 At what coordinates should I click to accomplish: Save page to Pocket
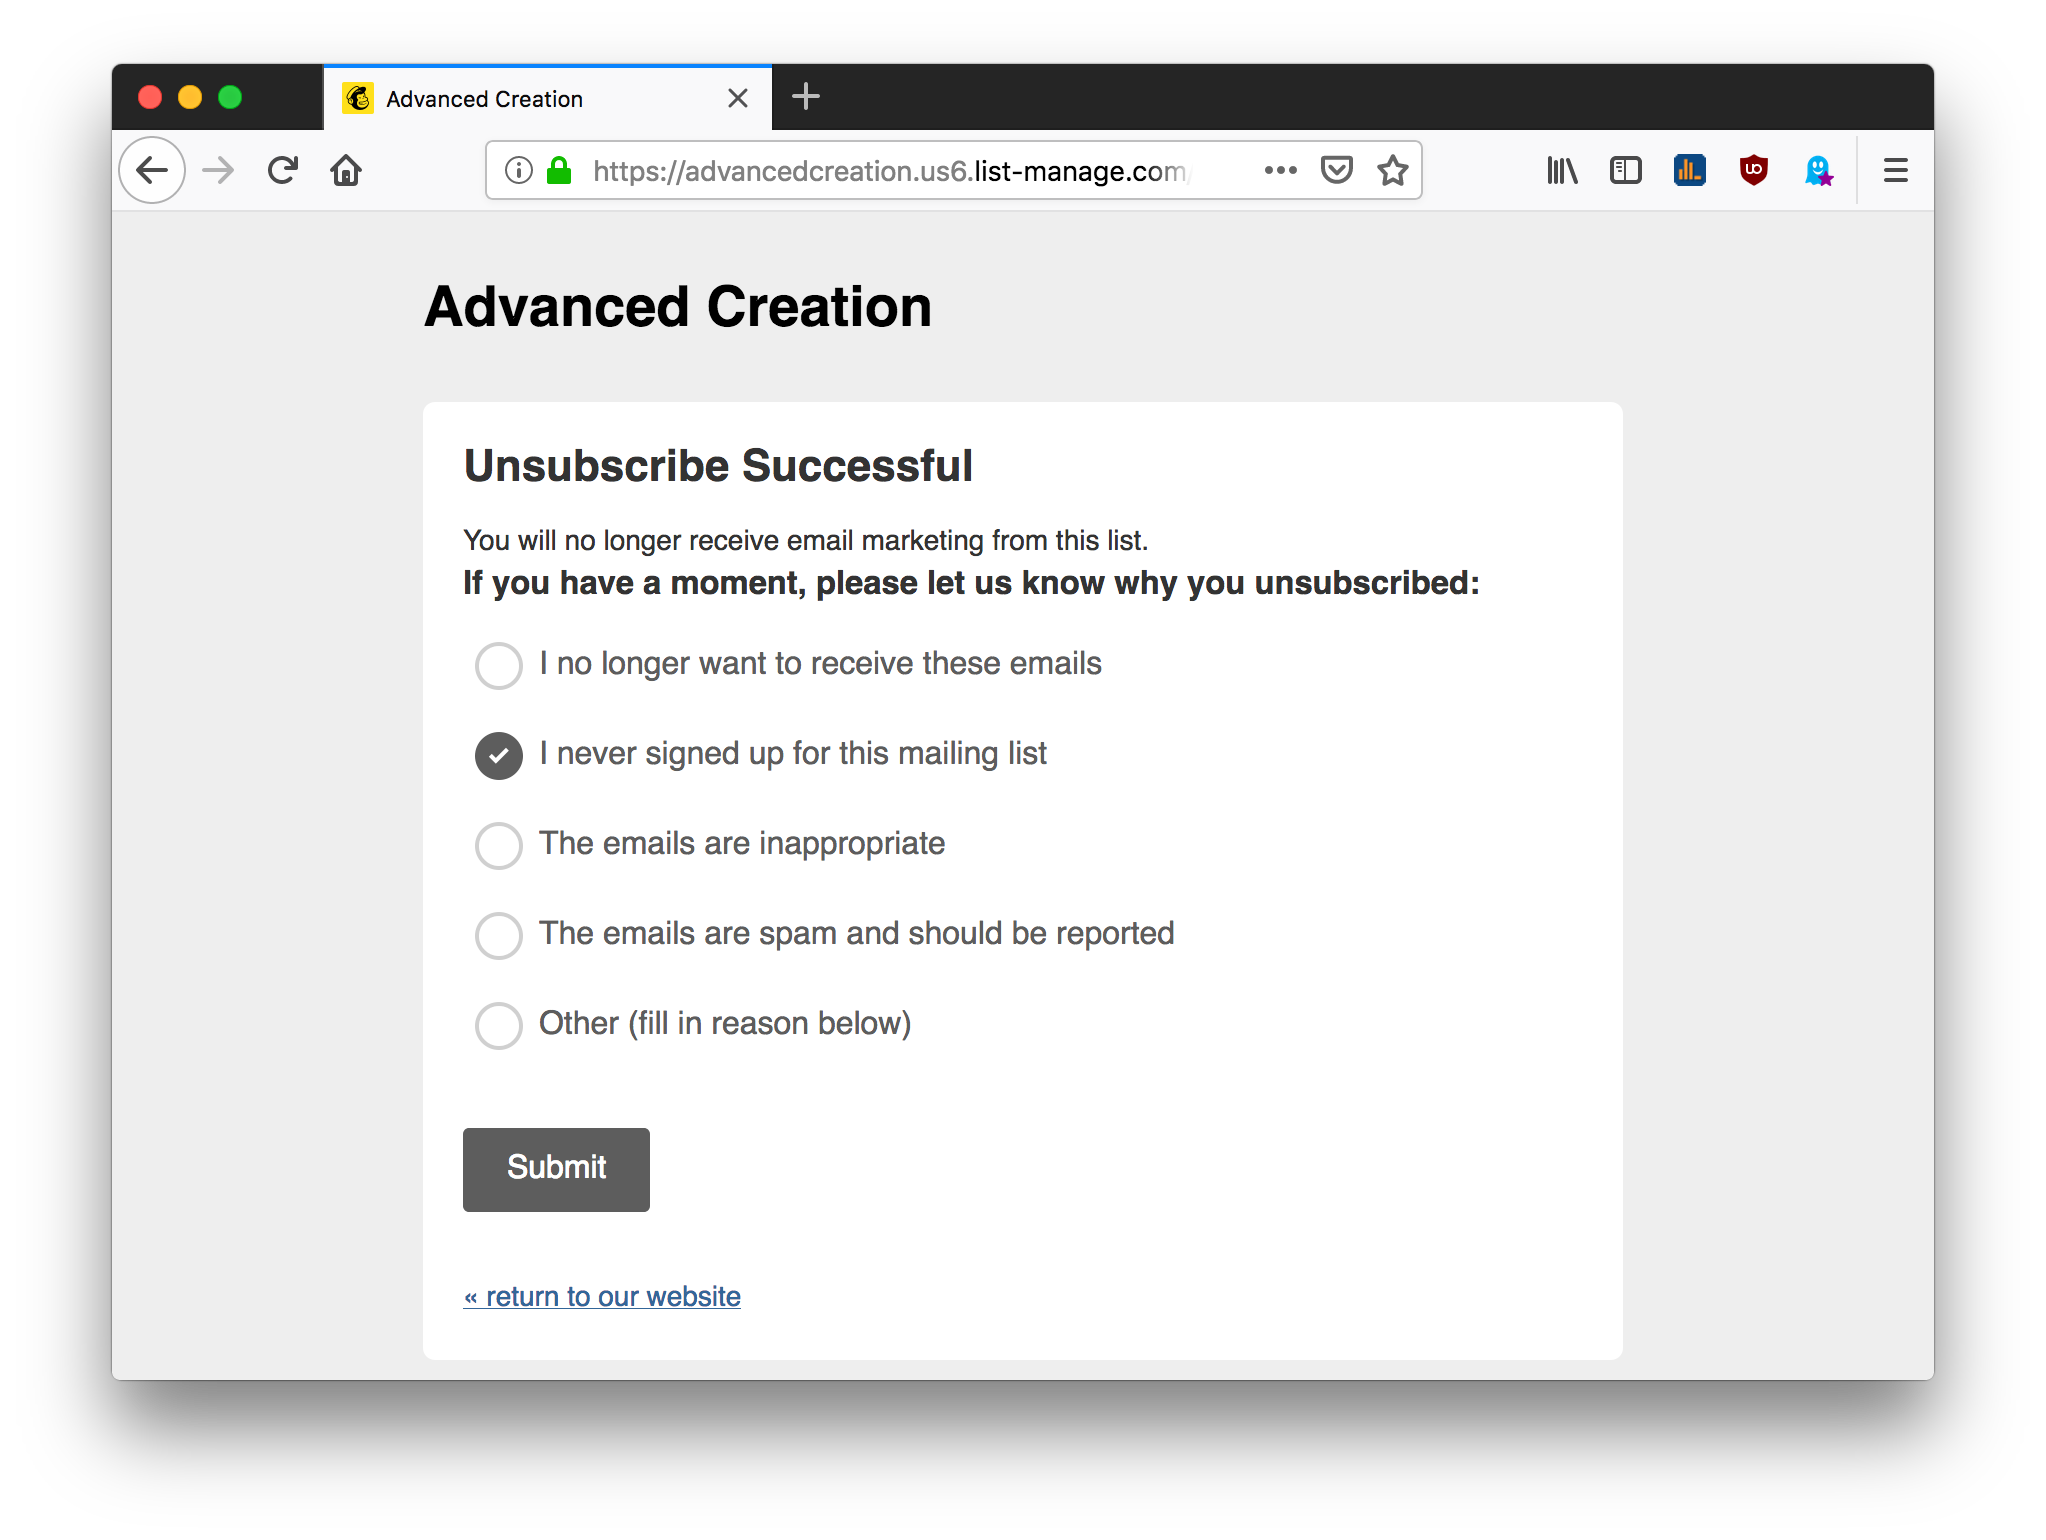[1336, 170]
